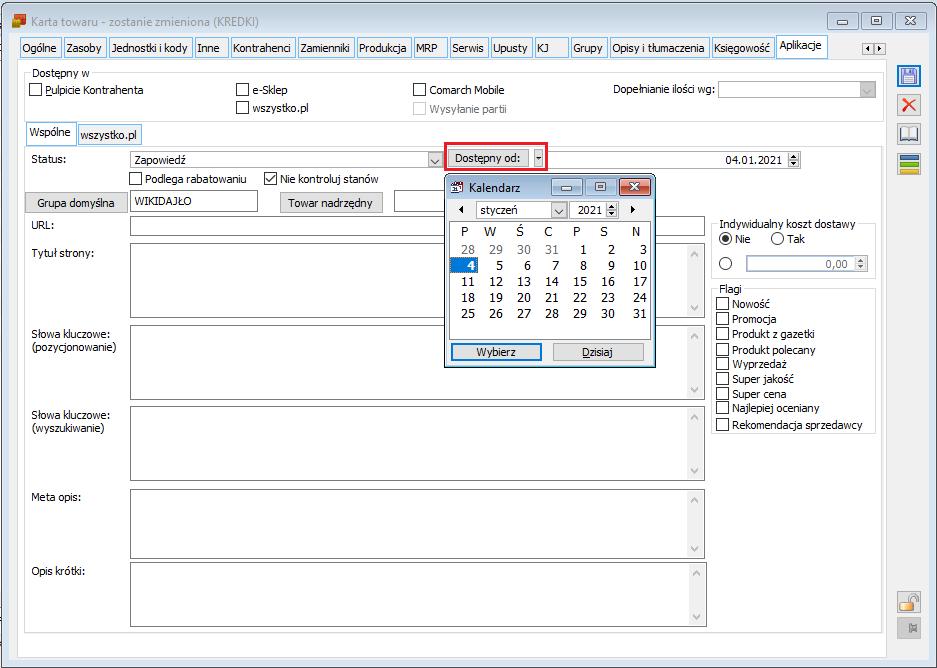Open the Upusty tab
The image size is (937, 668).
click(x=510, y=48)
